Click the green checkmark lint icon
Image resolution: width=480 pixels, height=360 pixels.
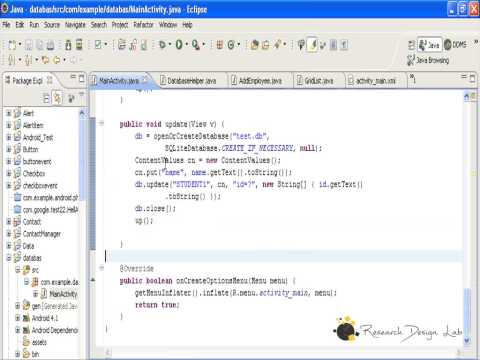point(98,44)
